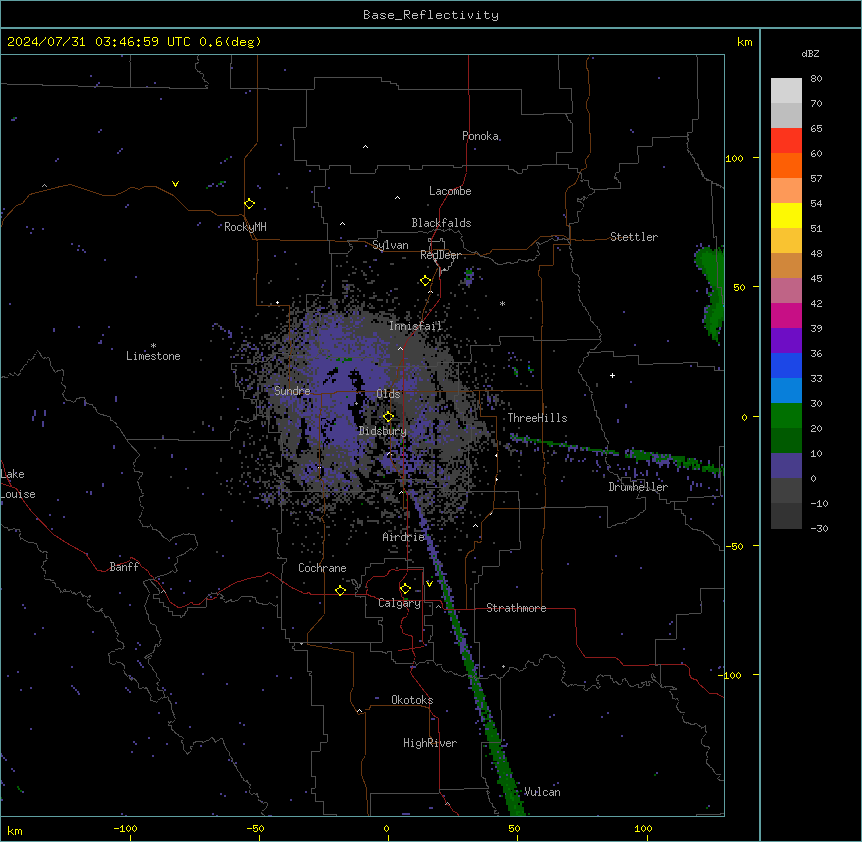The width and height of the screenshot is (862, 842).
Task: Click the Ponoka label
Action: click(480, 136)
